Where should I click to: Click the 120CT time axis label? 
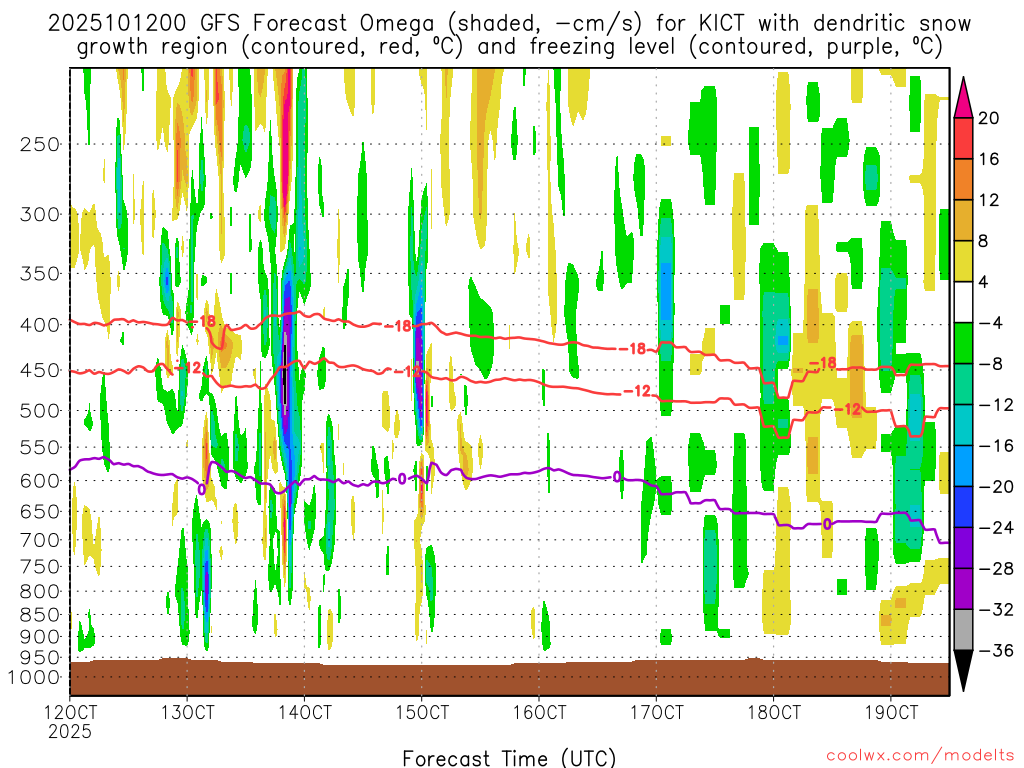(70, 712)
